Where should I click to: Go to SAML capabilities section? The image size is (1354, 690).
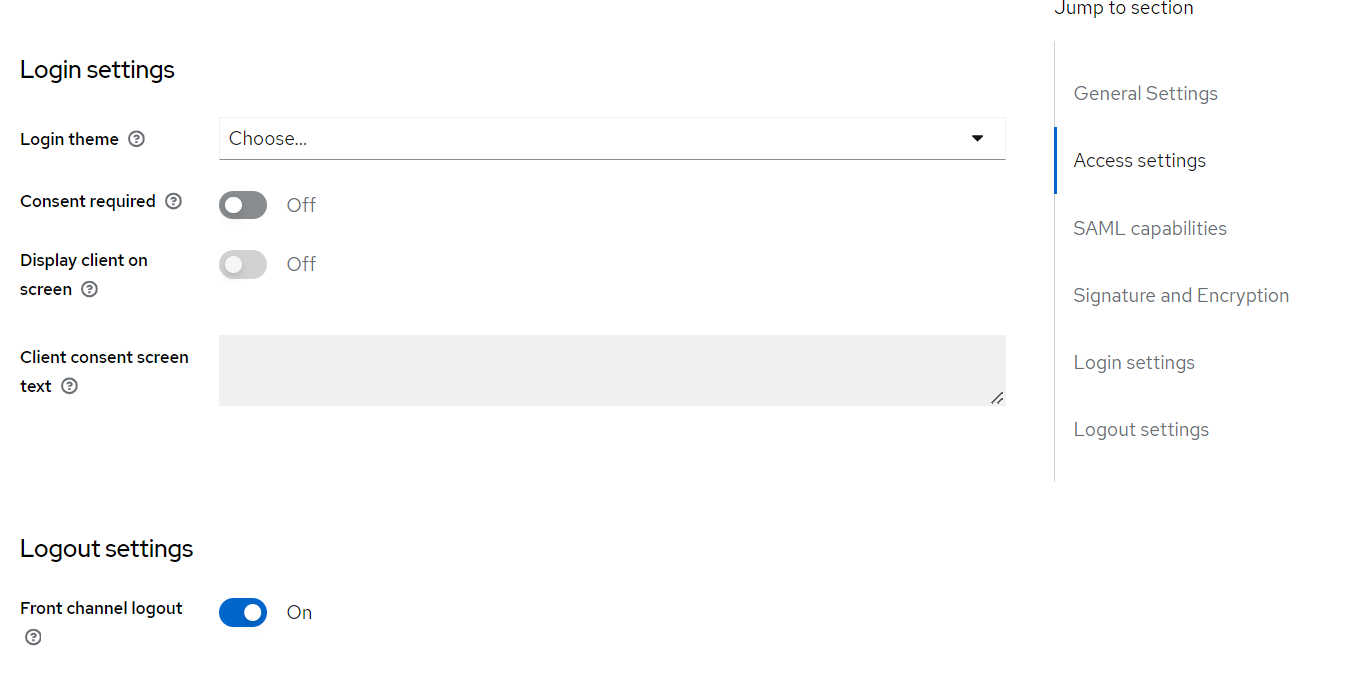click(1149, 228)
